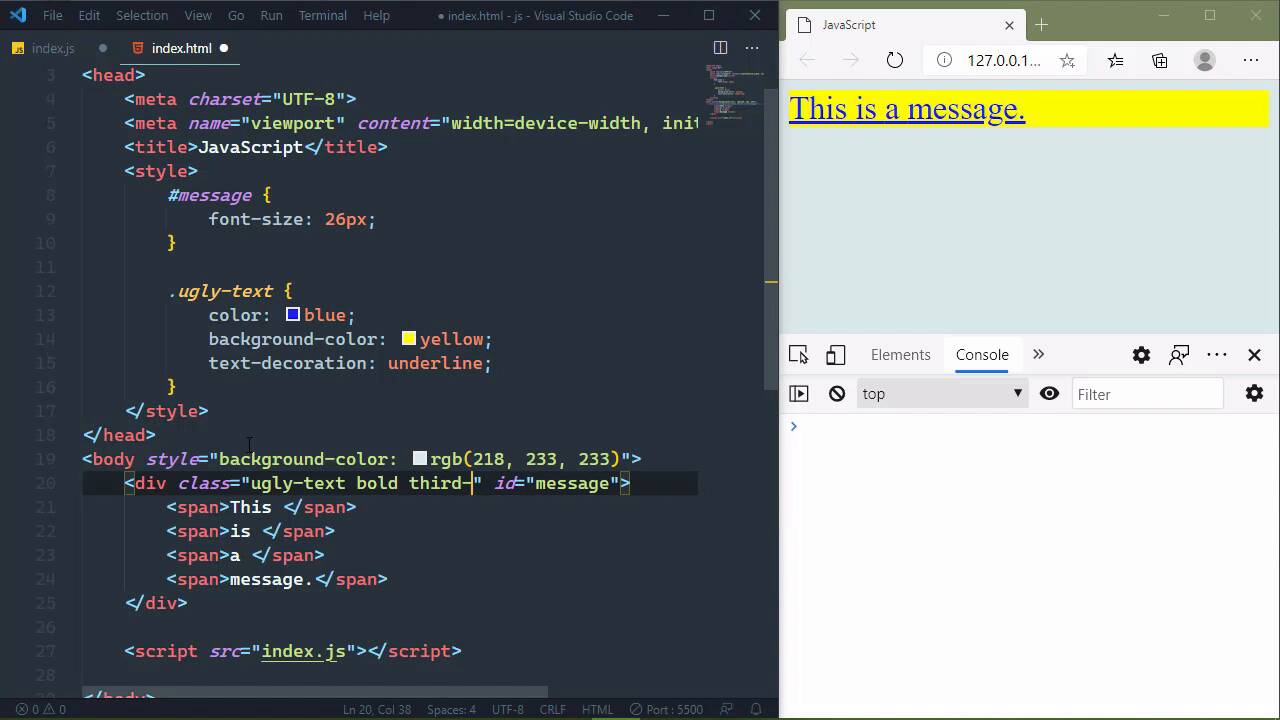Split the editor to the right
1280x720 pixels.
tap(720, 48)
